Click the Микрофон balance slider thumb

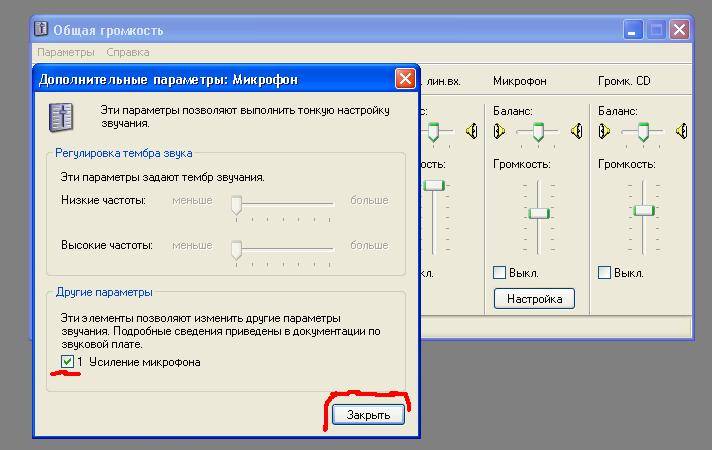pyautogui.click(x=539, y=132)
